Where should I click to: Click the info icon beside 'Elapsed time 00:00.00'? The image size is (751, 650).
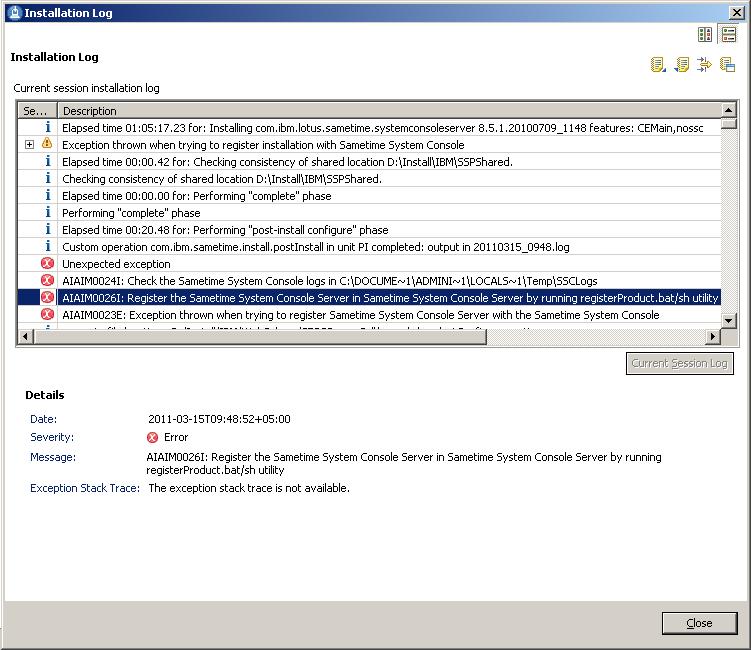point(47,195)
